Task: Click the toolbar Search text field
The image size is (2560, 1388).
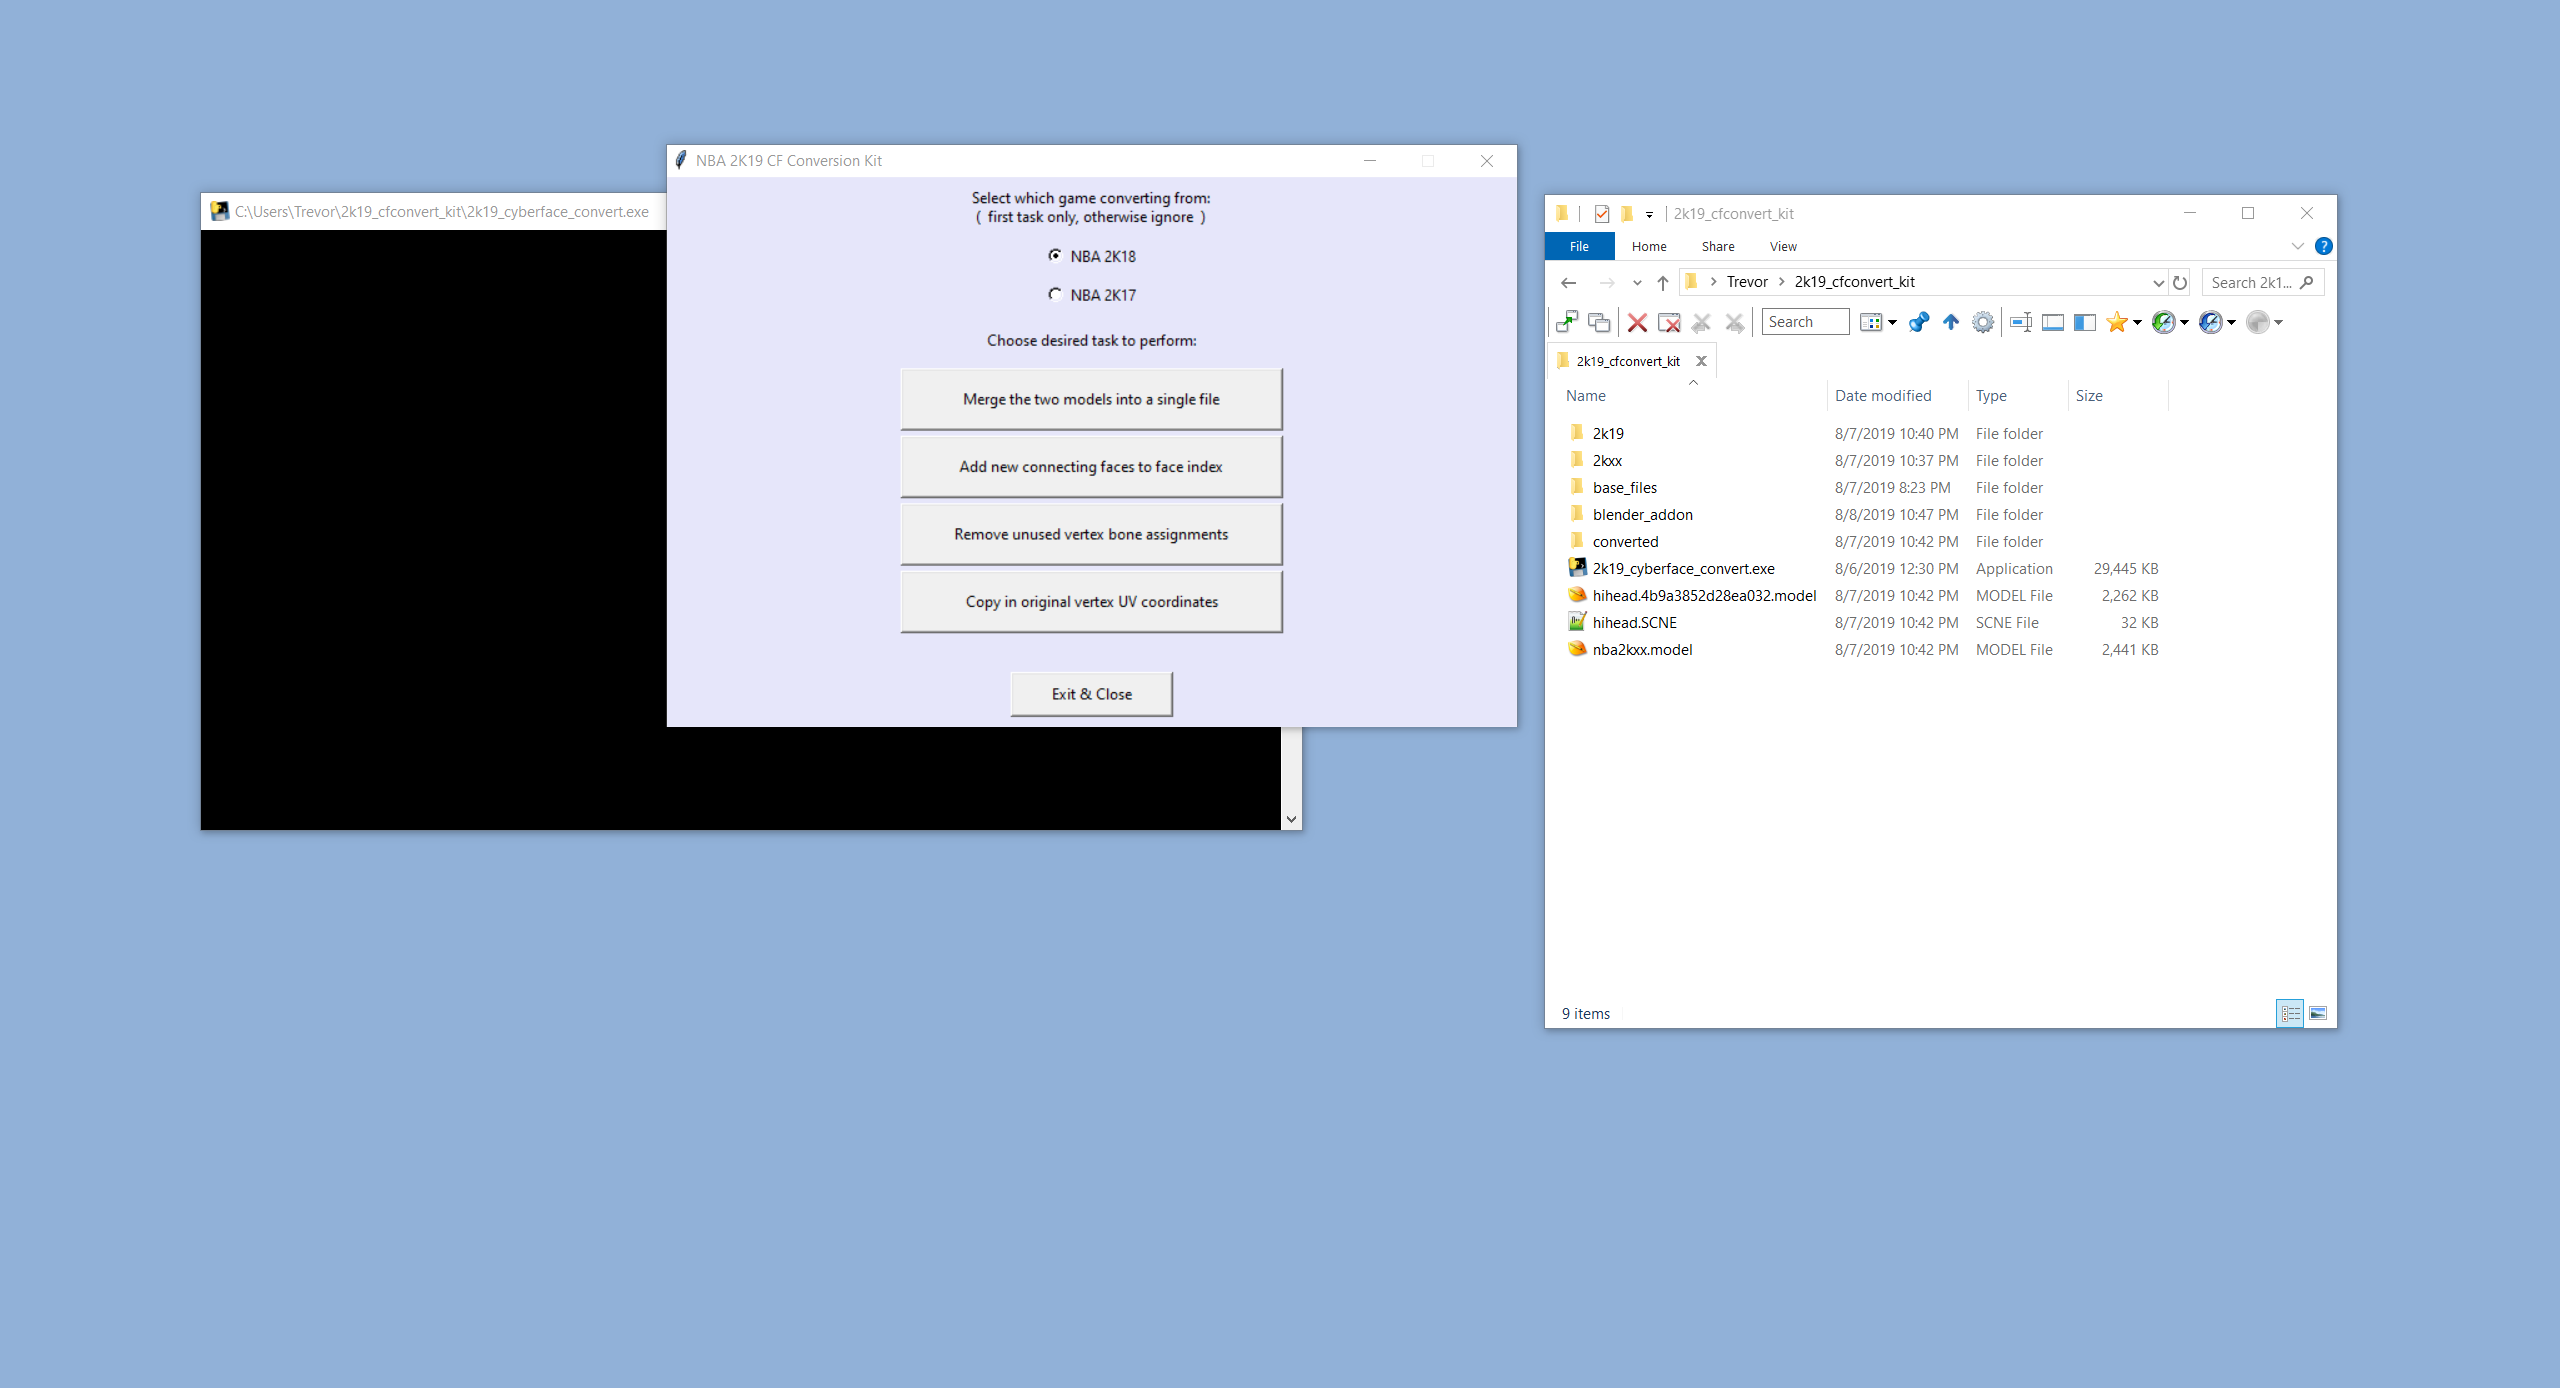Action: coord(1805,322)
